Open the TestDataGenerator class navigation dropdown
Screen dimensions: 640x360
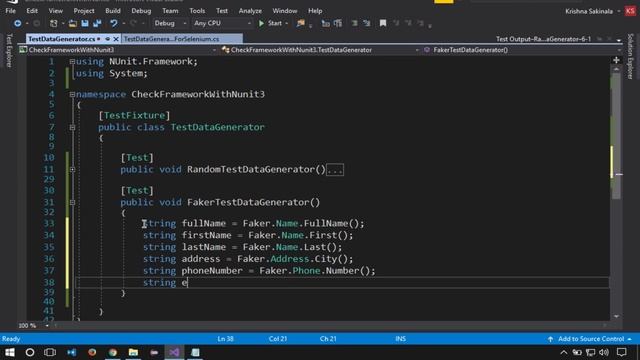(x=320, y=50)
